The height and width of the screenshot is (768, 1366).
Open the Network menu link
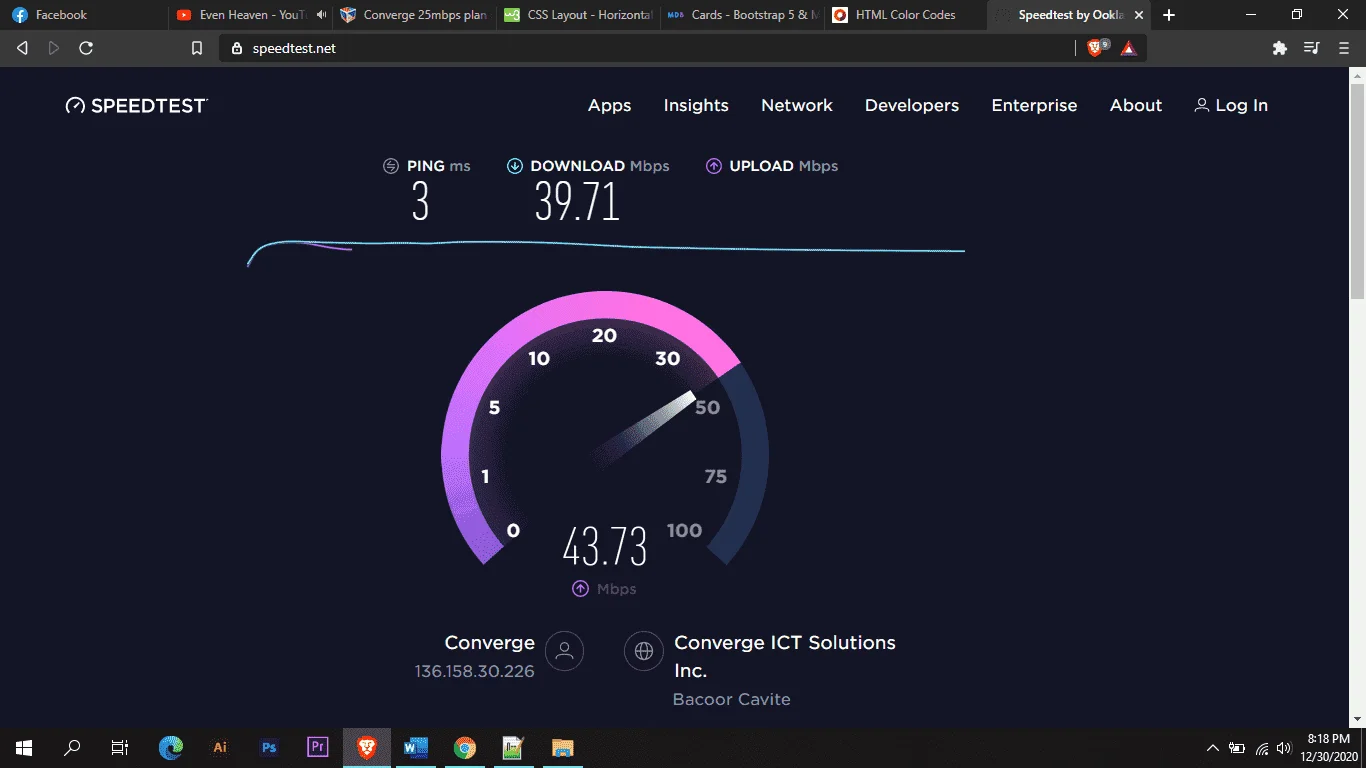pyautogui.click(x=797, y=105)
